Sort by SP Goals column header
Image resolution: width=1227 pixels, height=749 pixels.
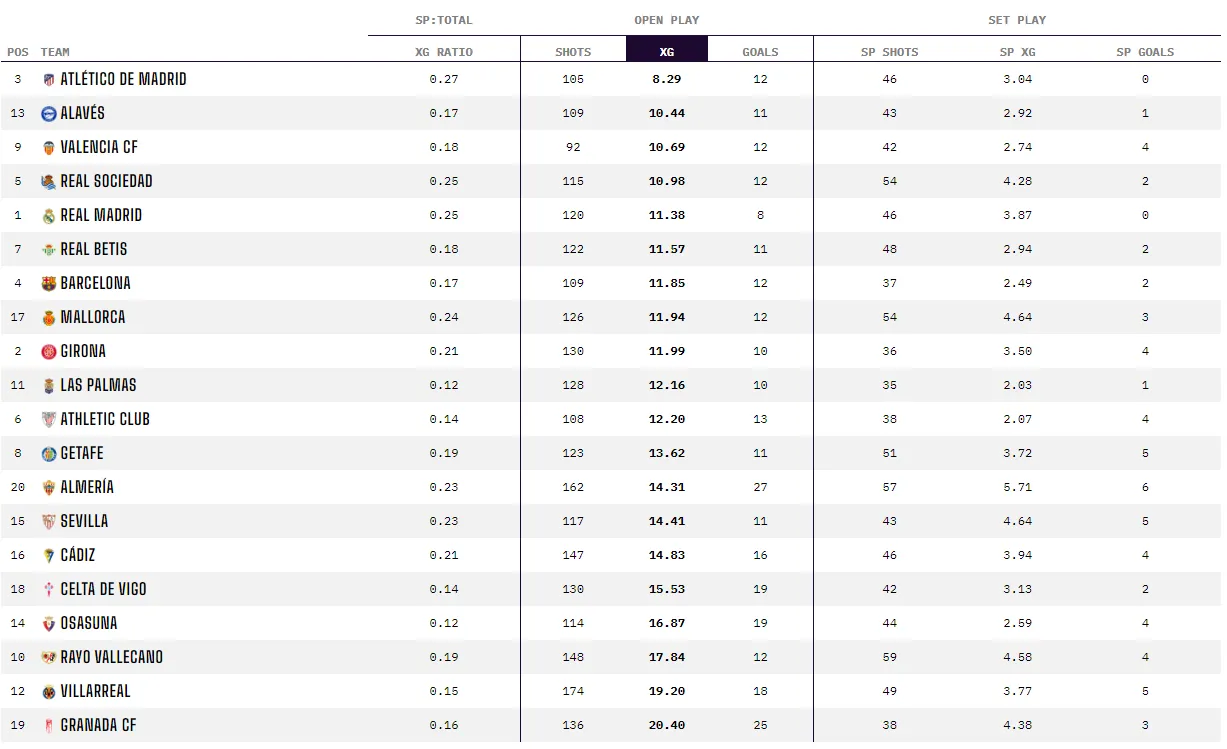point(1145,52)
